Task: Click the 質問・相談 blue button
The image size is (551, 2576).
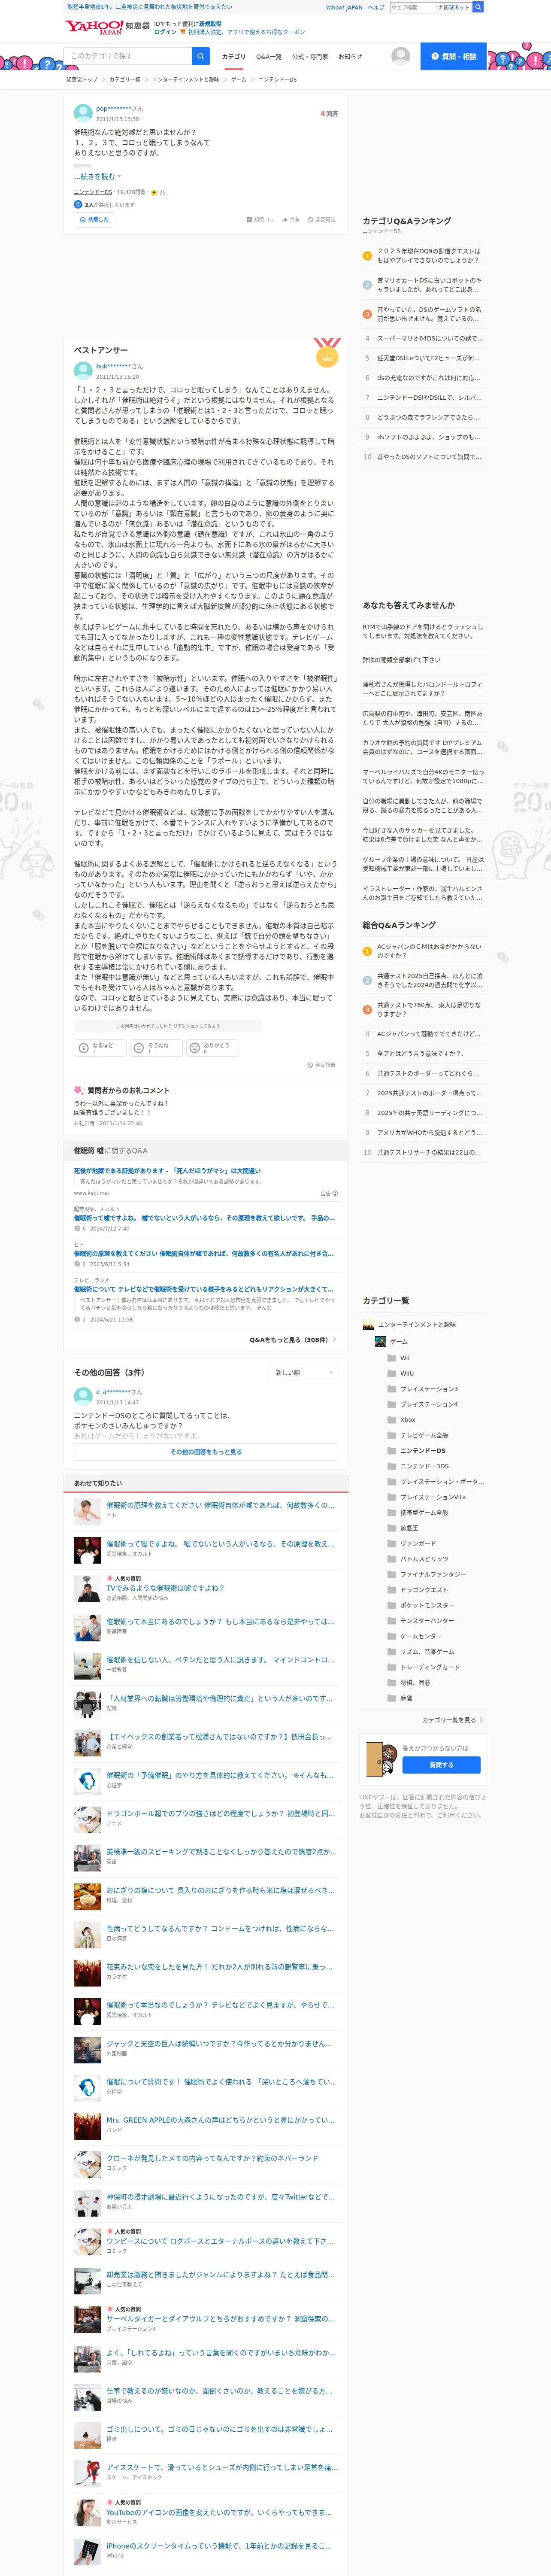Action: (453, 56)
